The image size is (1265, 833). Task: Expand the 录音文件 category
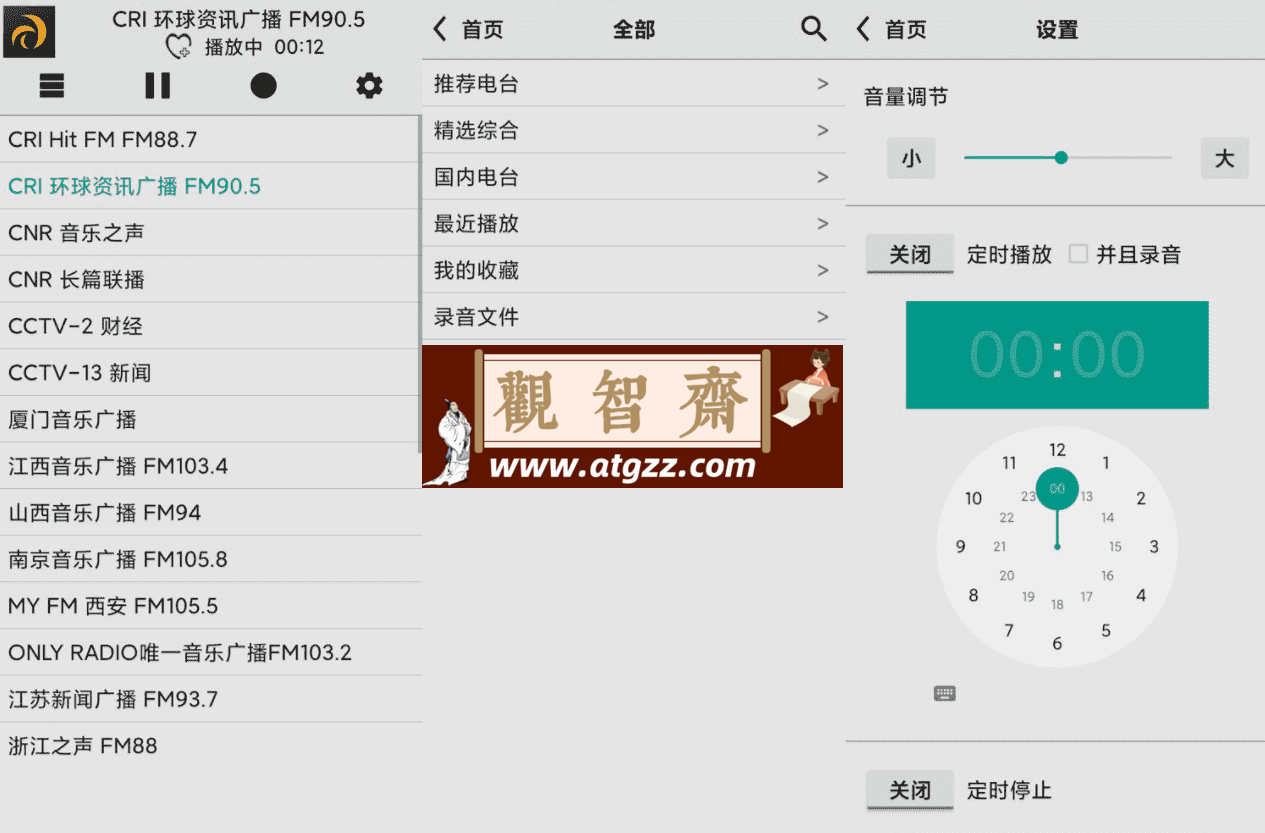(633, 317)
